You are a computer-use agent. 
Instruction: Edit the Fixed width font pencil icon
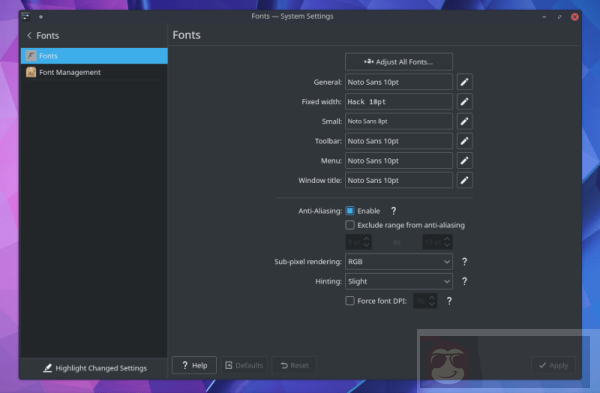[465, 102]
